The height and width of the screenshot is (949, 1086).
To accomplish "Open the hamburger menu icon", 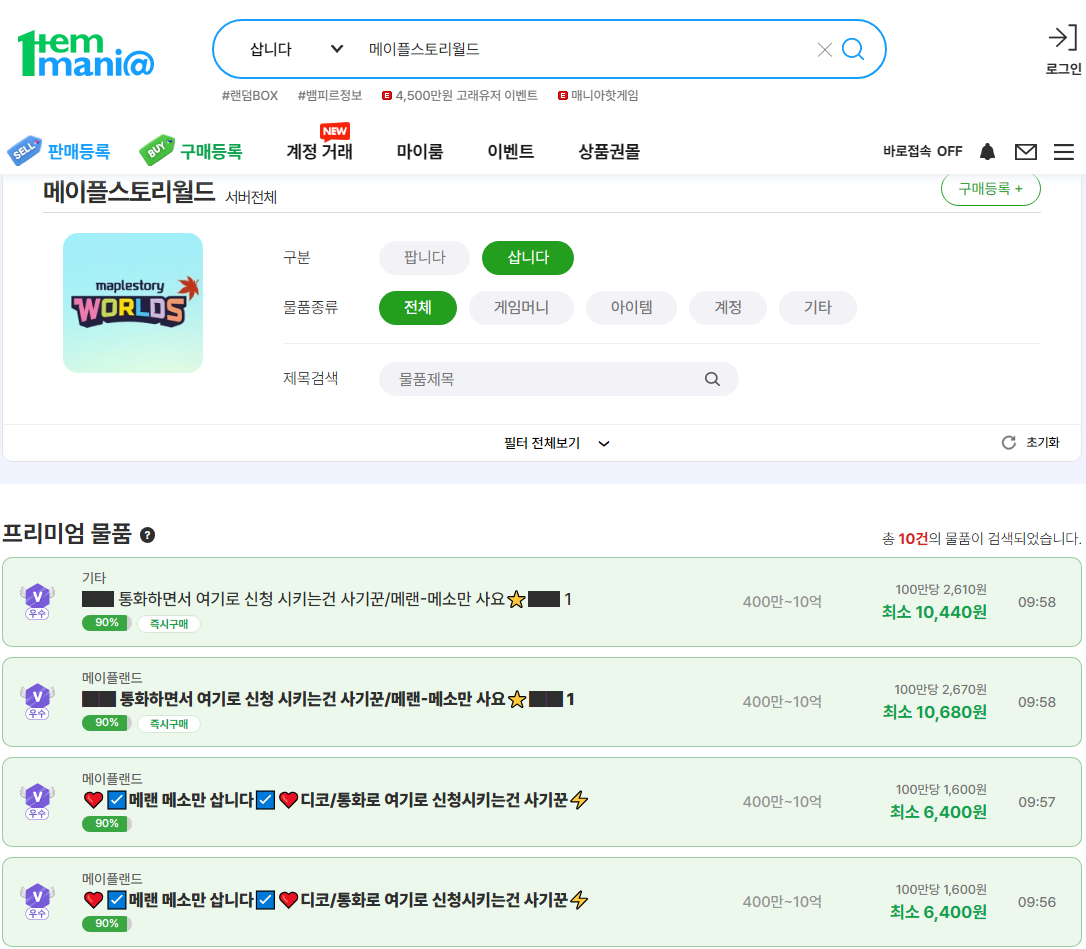I will [1064, 152].
